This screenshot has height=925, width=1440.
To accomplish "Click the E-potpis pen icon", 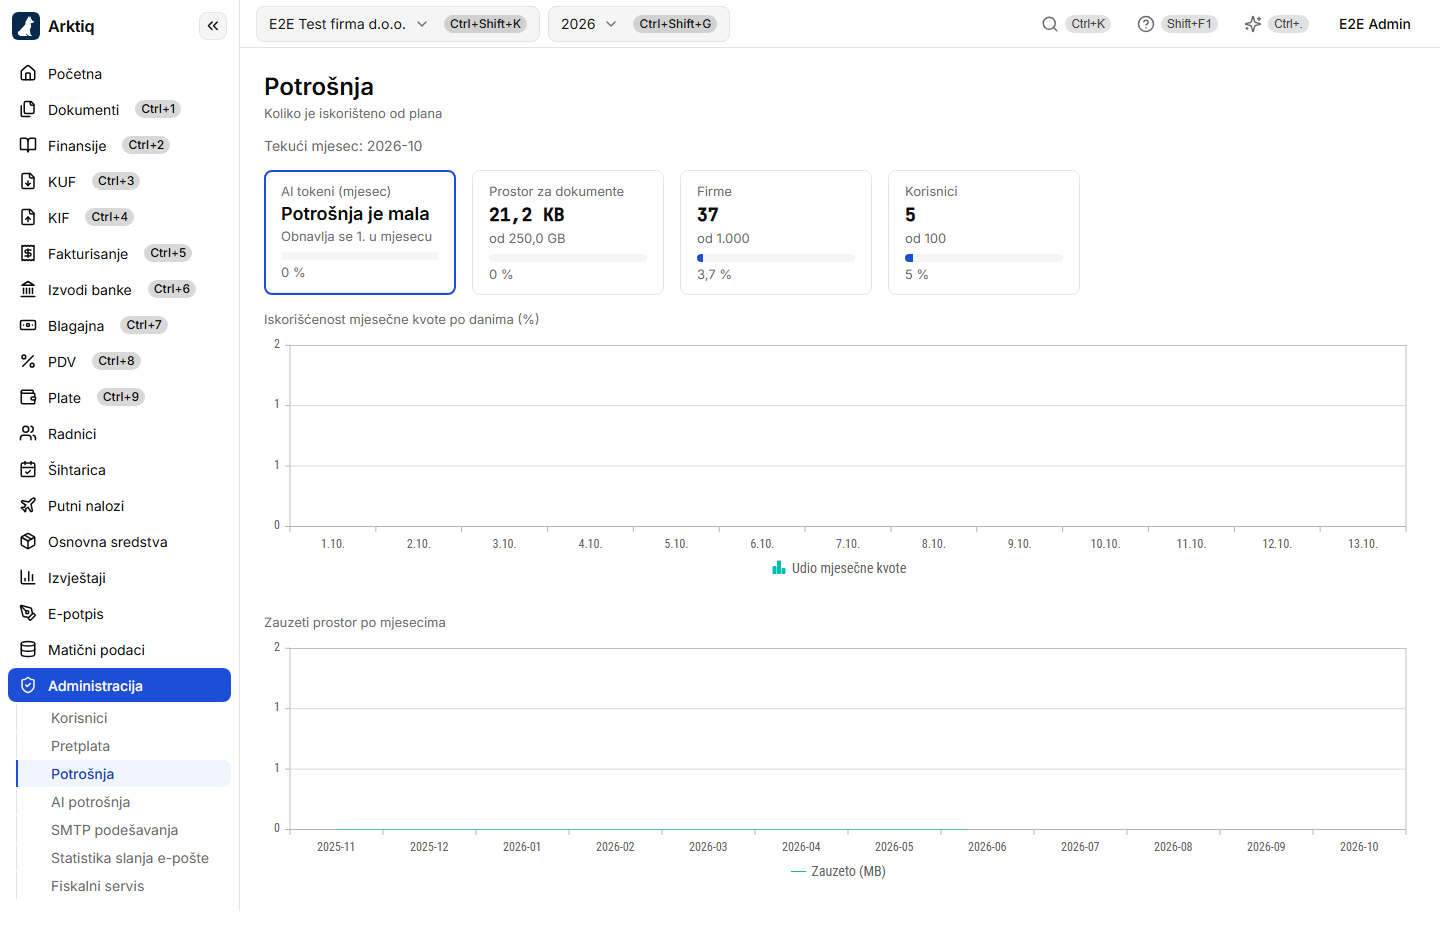I will point(28,613).
